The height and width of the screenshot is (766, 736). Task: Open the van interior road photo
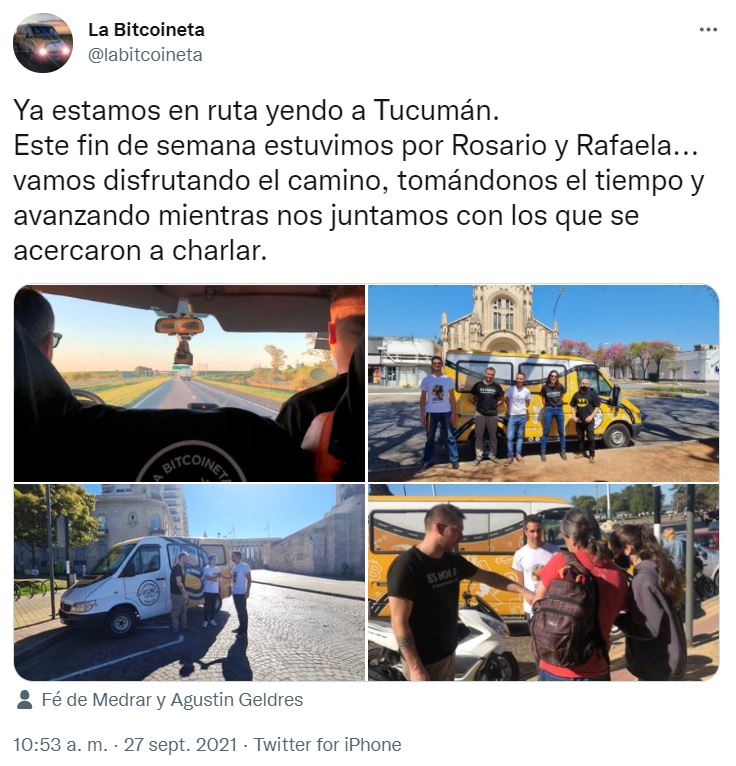(189, 383)
